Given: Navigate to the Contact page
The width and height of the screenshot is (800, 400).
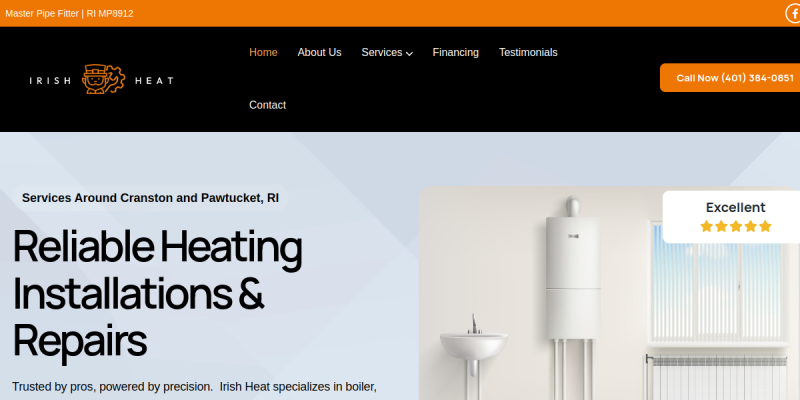Looking at the screenshot, I should [x=267, y=105].
